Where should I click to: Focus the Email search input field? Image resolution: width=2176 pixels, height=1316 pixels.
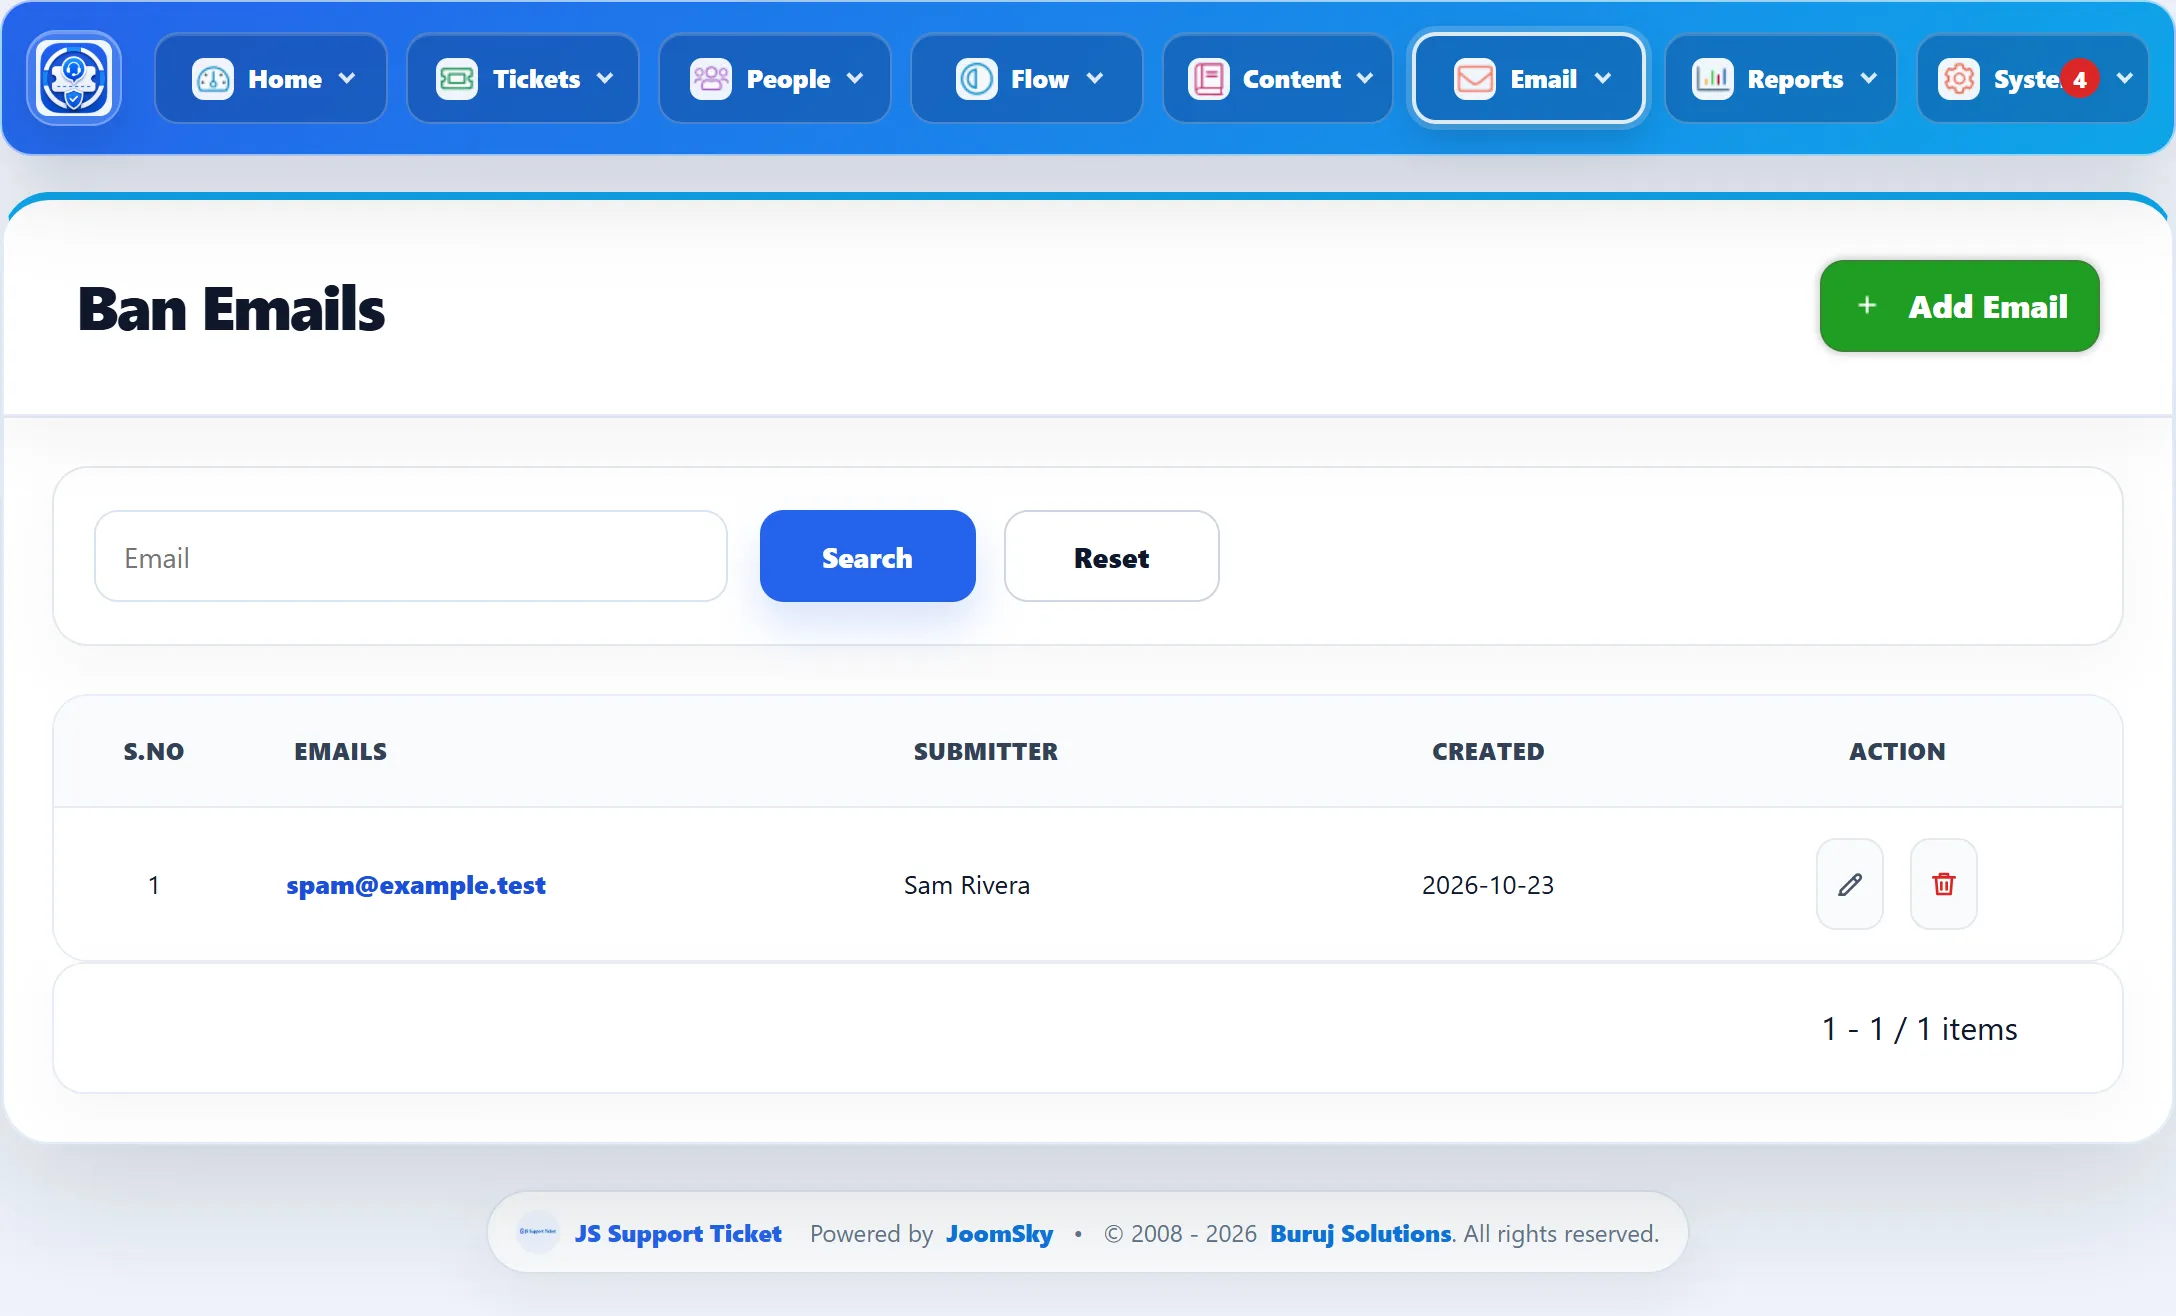coord(410,556)
